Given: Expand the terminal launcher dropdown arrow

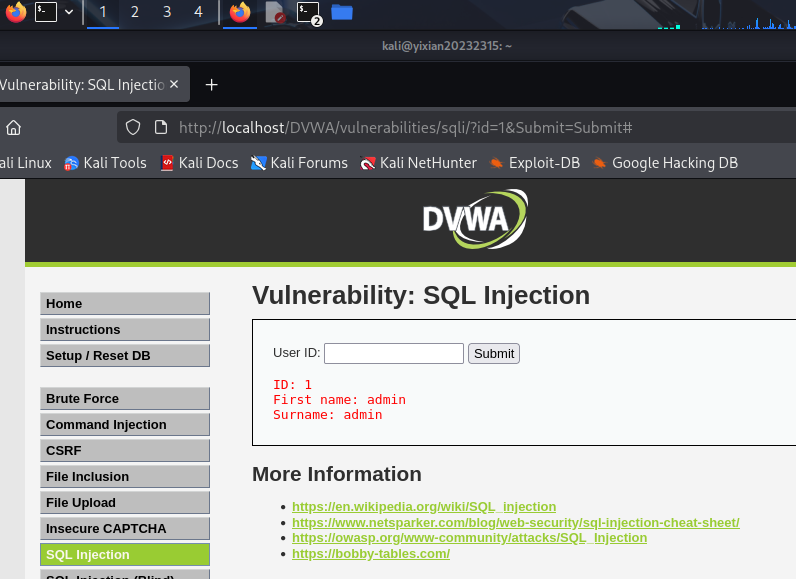Looking at the screenshot, I should point(69,12).
